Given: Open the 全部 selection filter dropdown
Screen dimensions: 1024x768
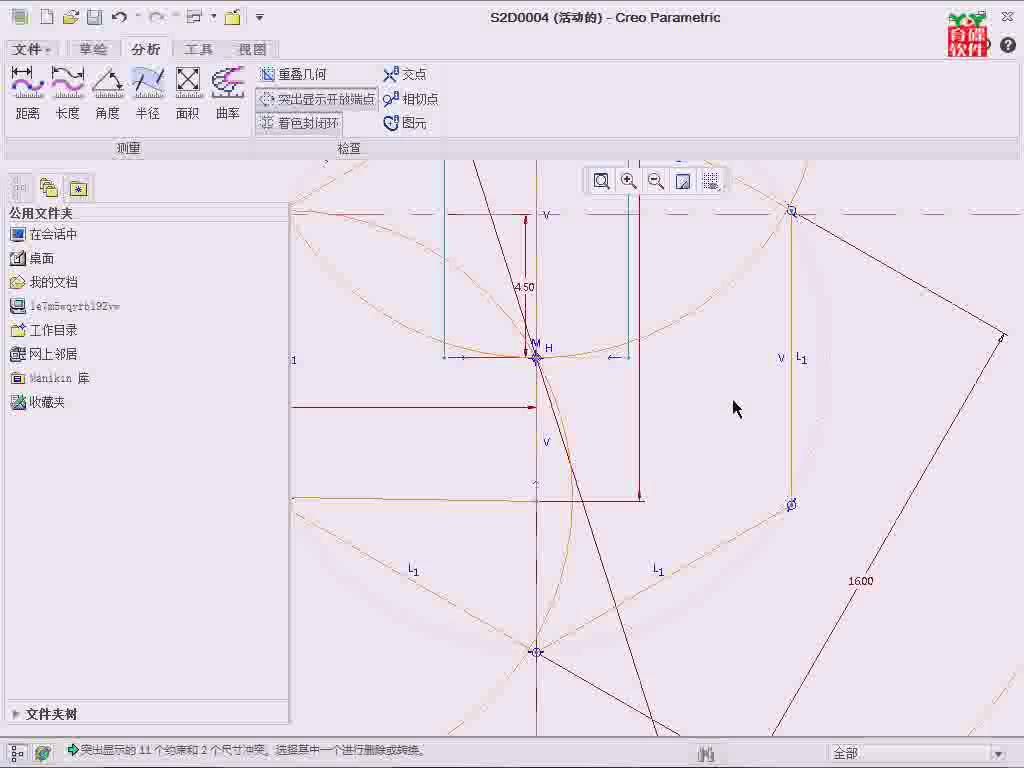Looking at the screenshot, I should (x=918, y=754).
